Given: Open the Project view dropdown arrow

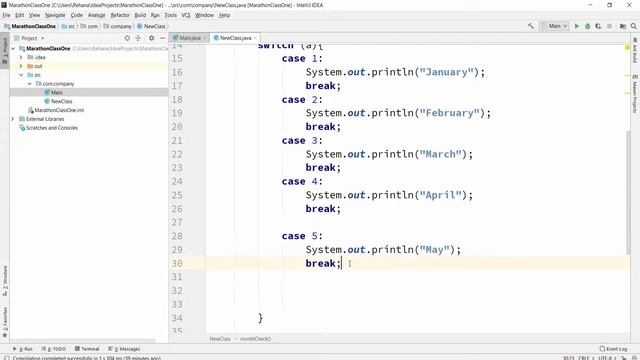Looking at the screenshot, I should pos(42,38).
